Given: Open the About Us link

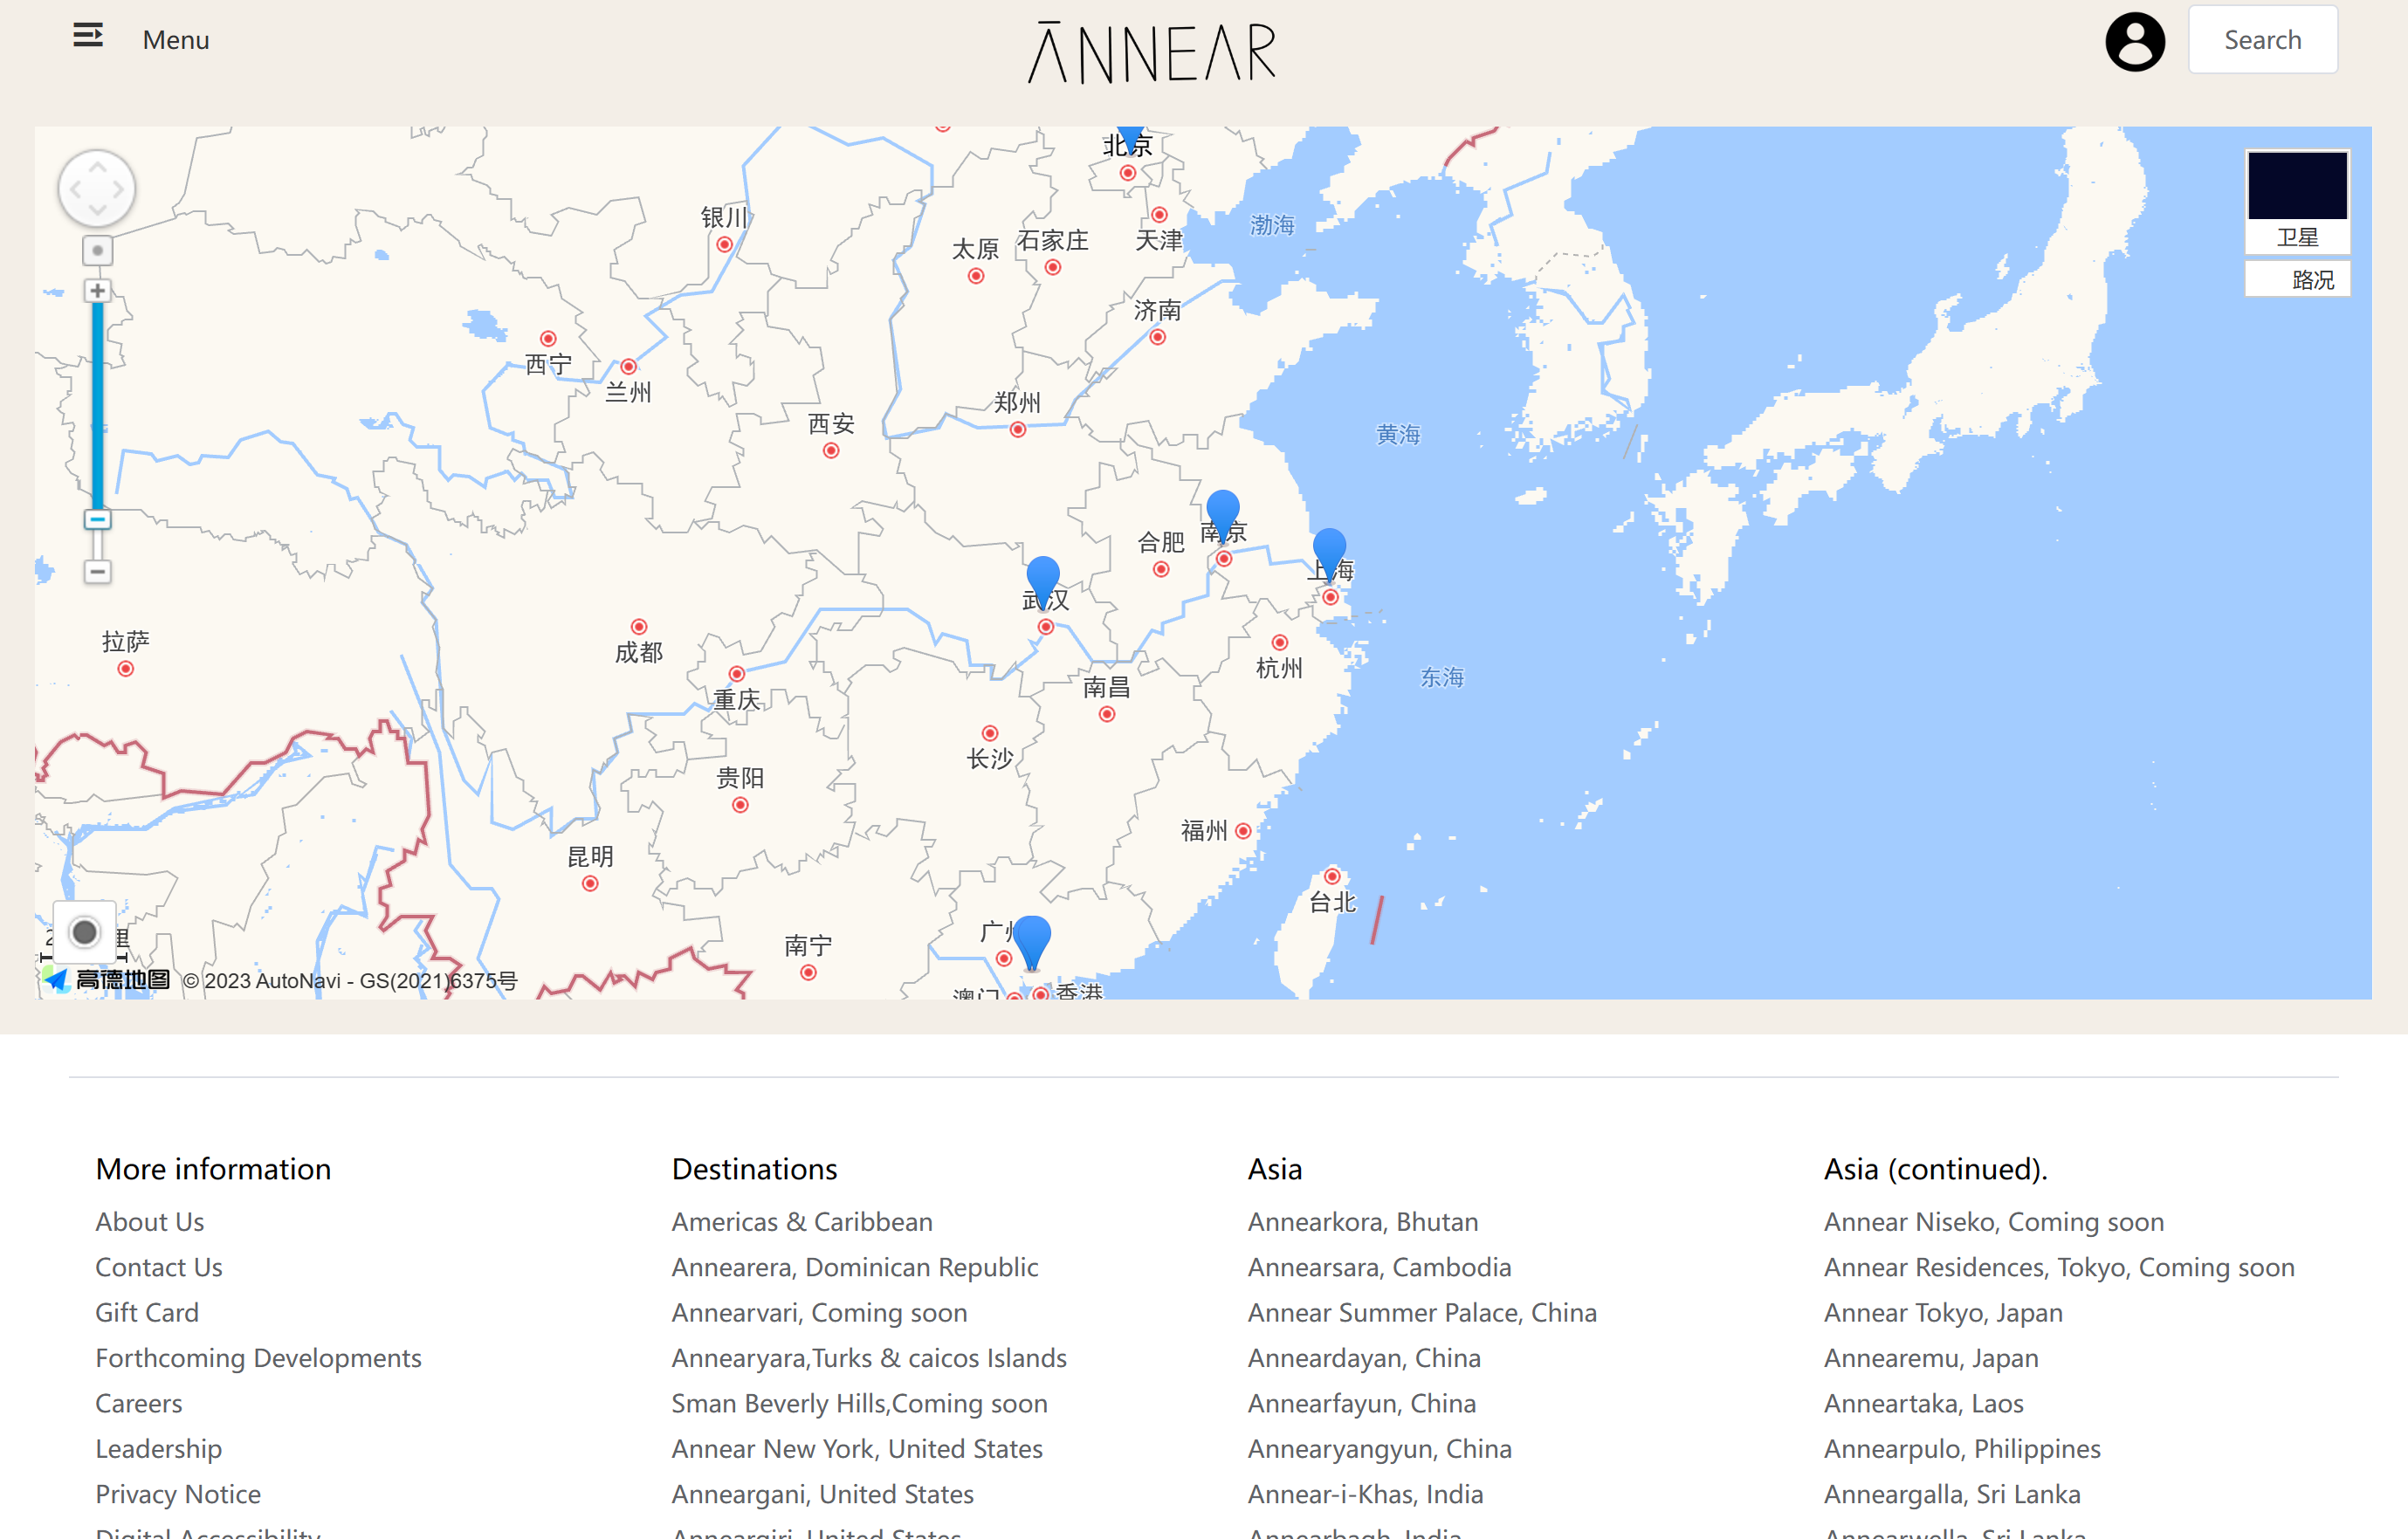Looking at the screenshot, I should tap(150, 1222).
